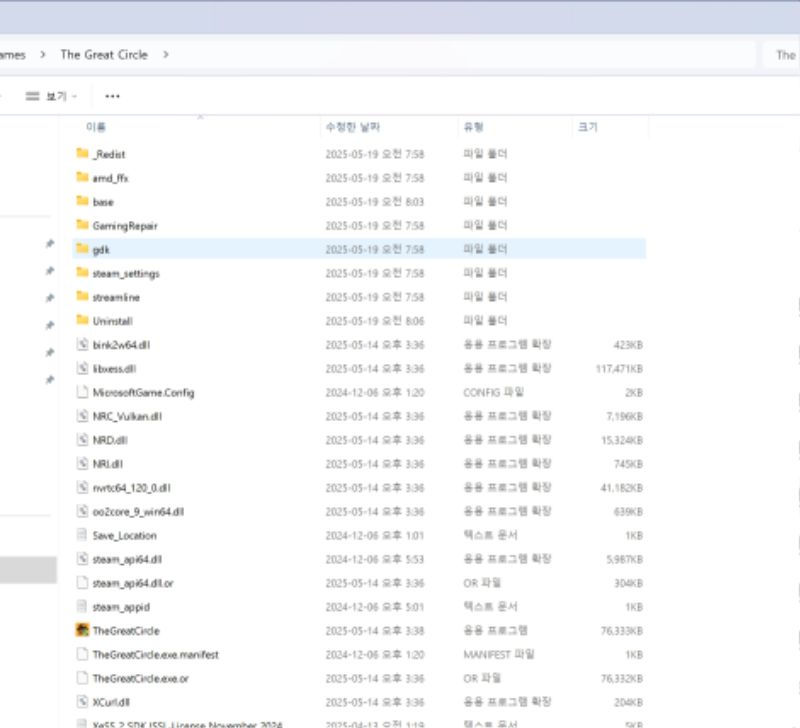Sort by the 유형 column header
The width and height of the screenshot is (800, 728).
pyautogui.click(x=473, y=127)
